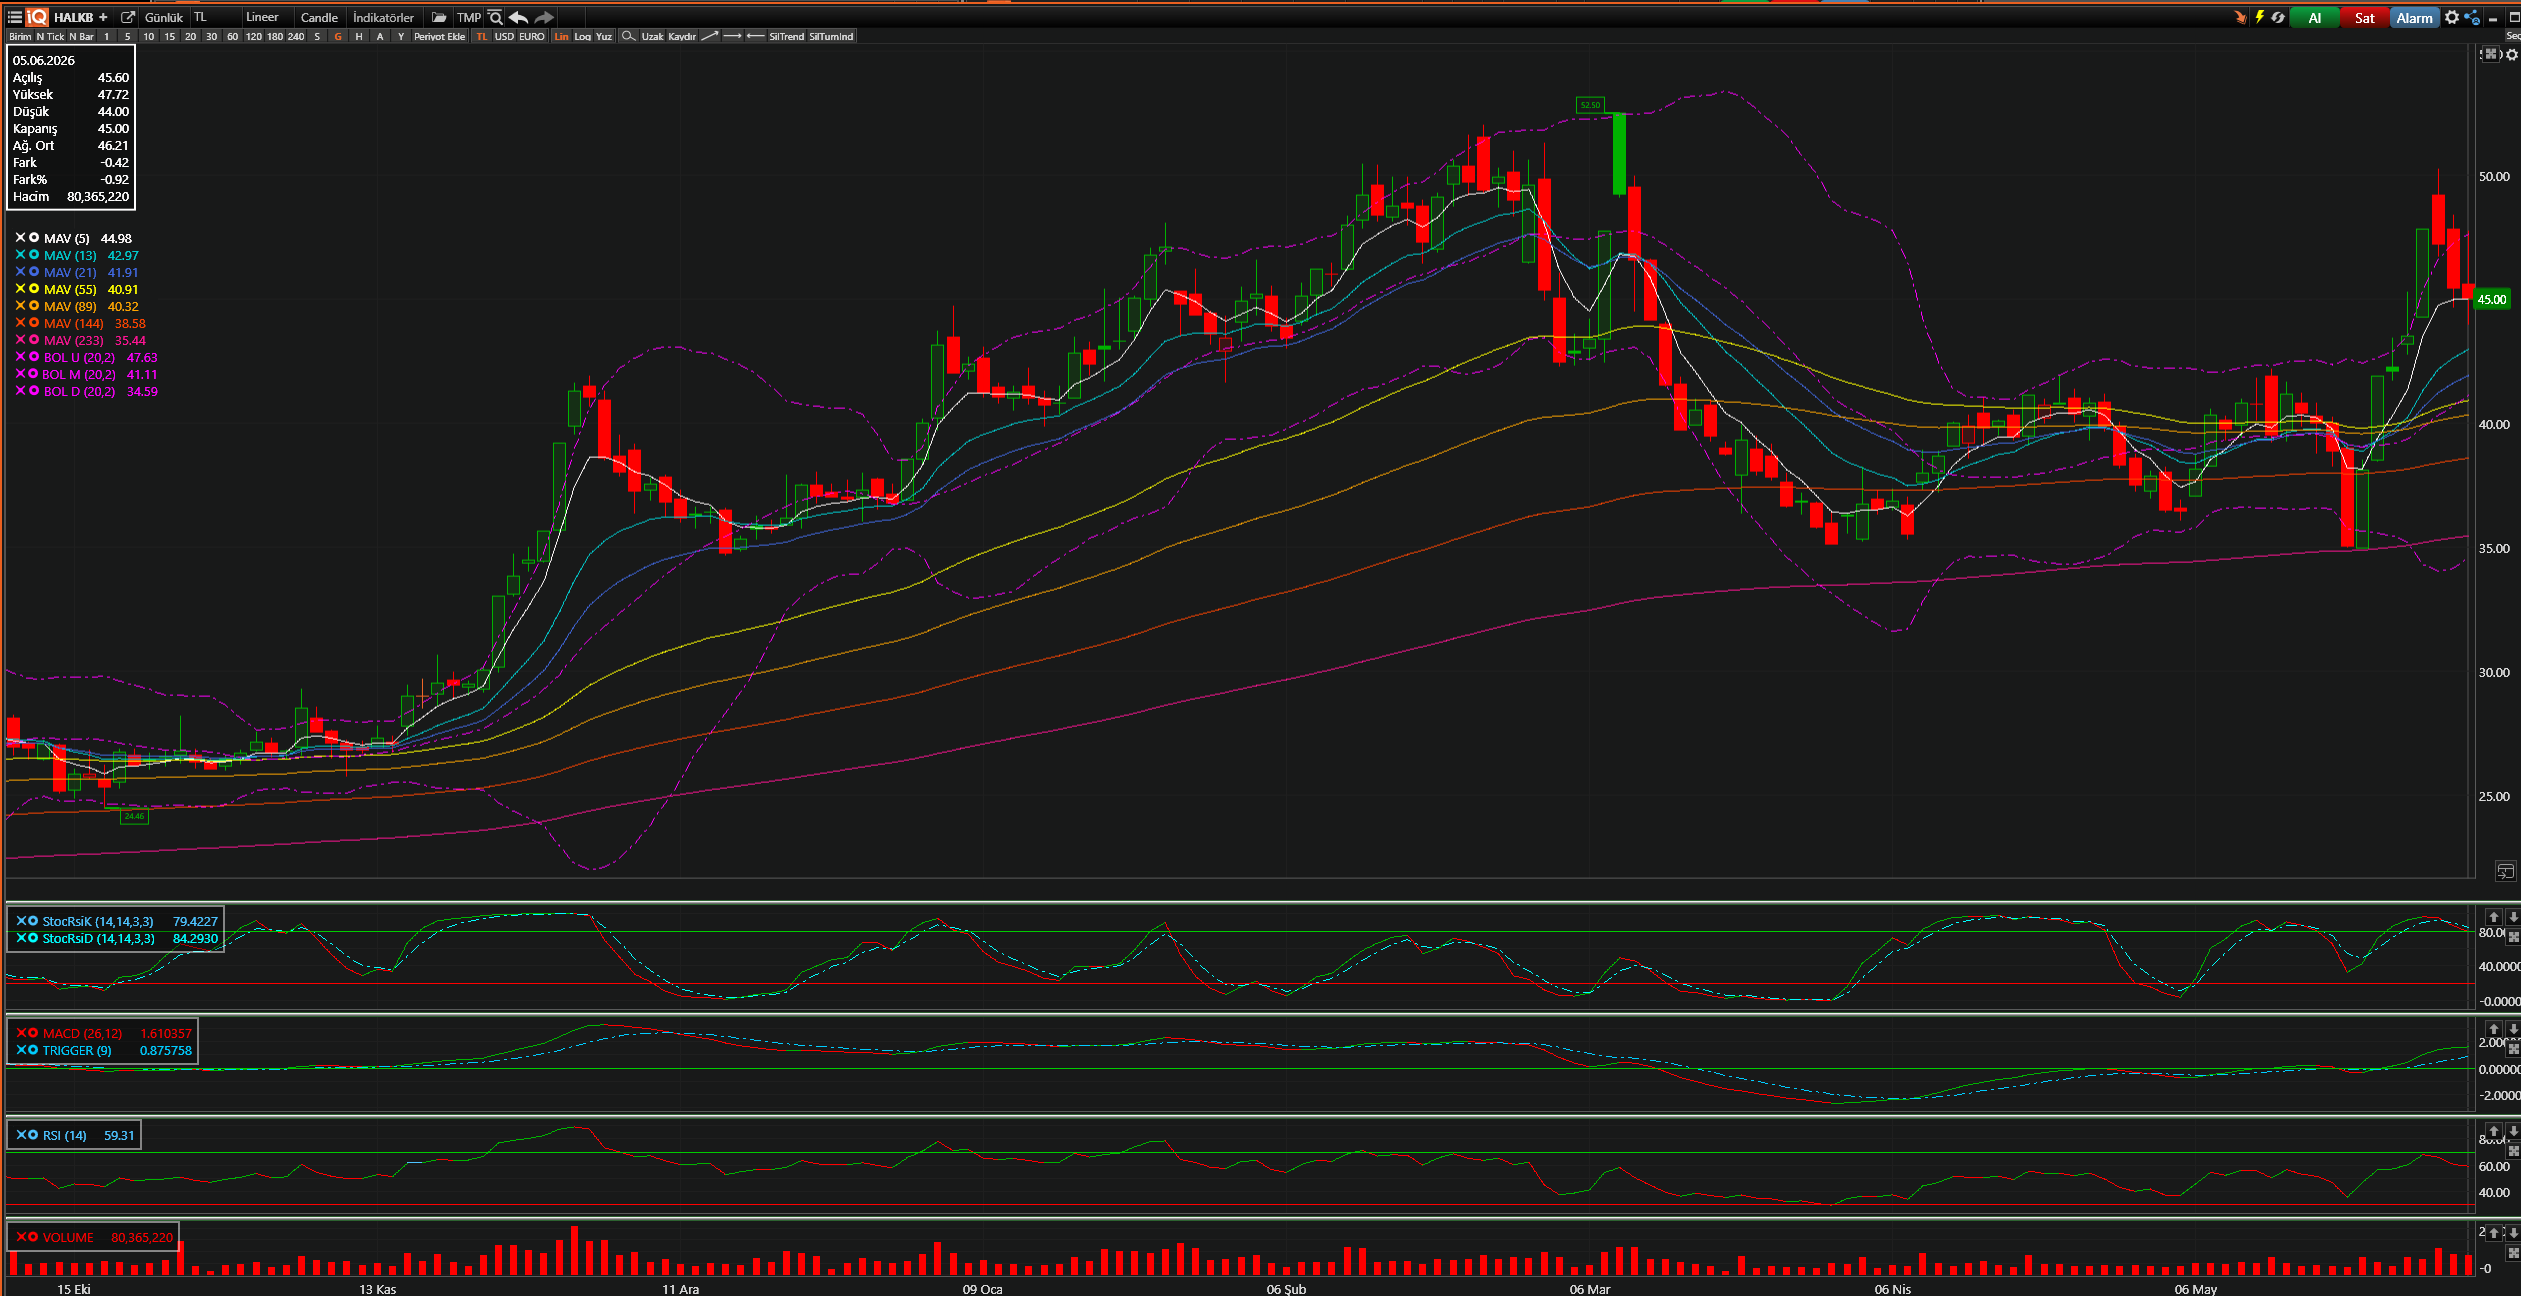Click the SilTrend button
The image size is (2521, 1296).
[786, 36]
